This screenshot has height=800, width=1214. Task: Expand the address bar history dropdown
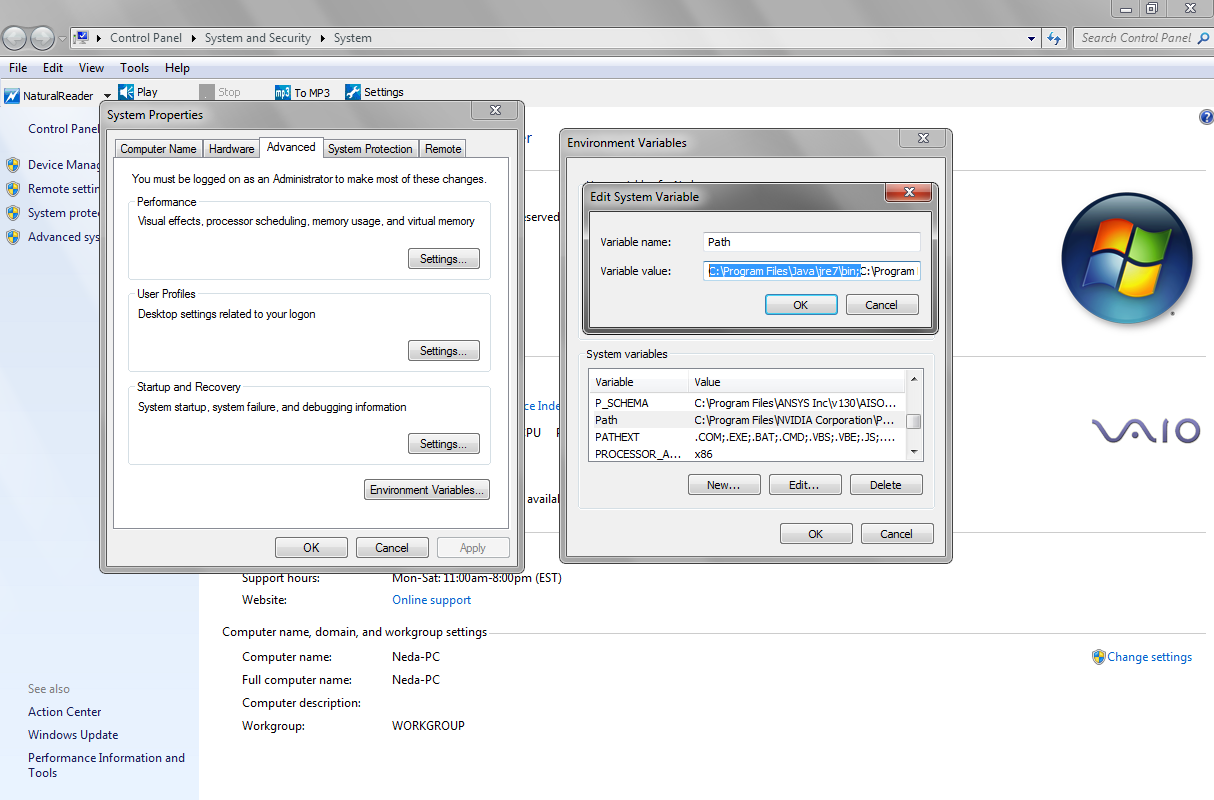point(1032,38)
